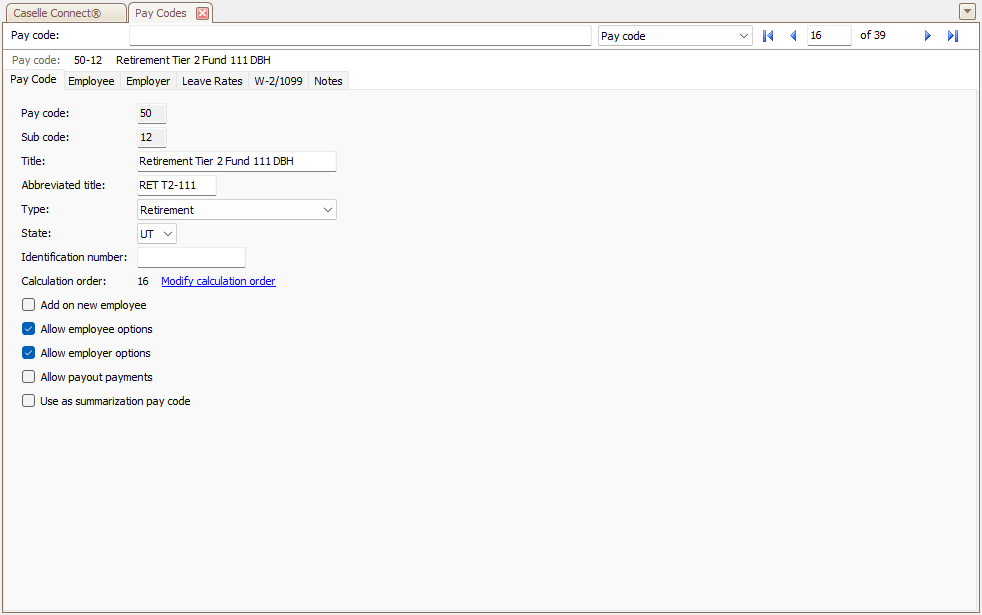Advance to the next pay code record
Viewport: 982px width, 615px height.
pyautogui.click(x=927, y=36)
